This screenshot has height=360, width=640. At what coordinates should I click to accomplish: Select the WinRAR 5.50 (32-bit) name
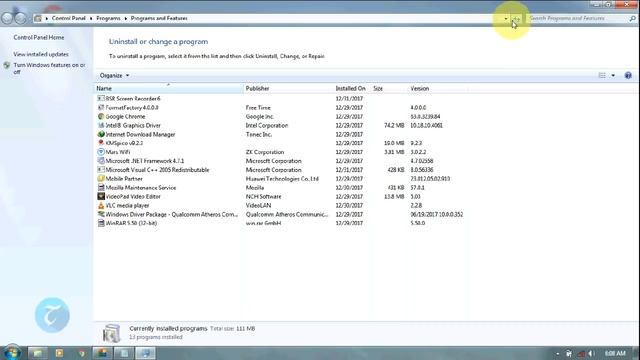pyautogui.click(x=131, y=223)
